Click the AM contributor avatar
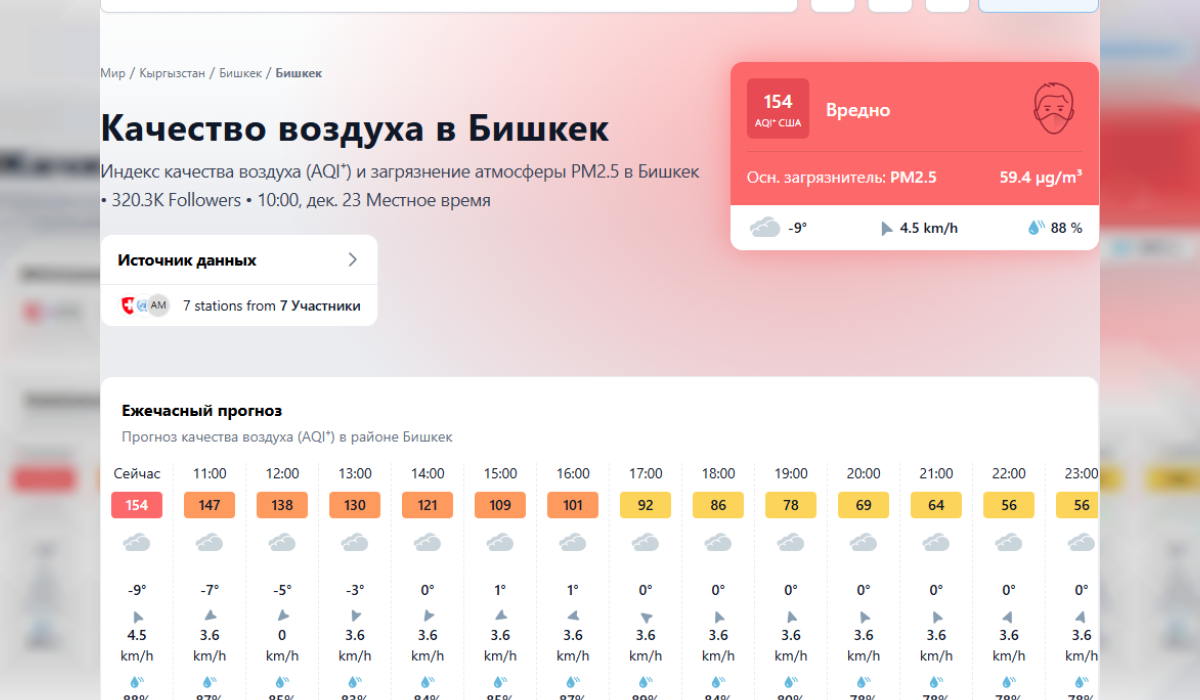 pyautogui.click(x=158, y=306)
